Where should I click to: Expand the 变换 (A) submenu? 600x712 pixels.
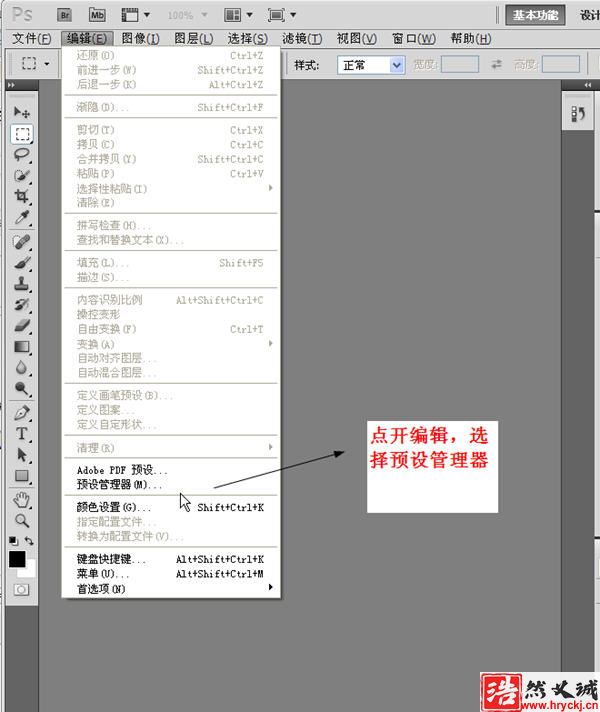tap(171, 344)
